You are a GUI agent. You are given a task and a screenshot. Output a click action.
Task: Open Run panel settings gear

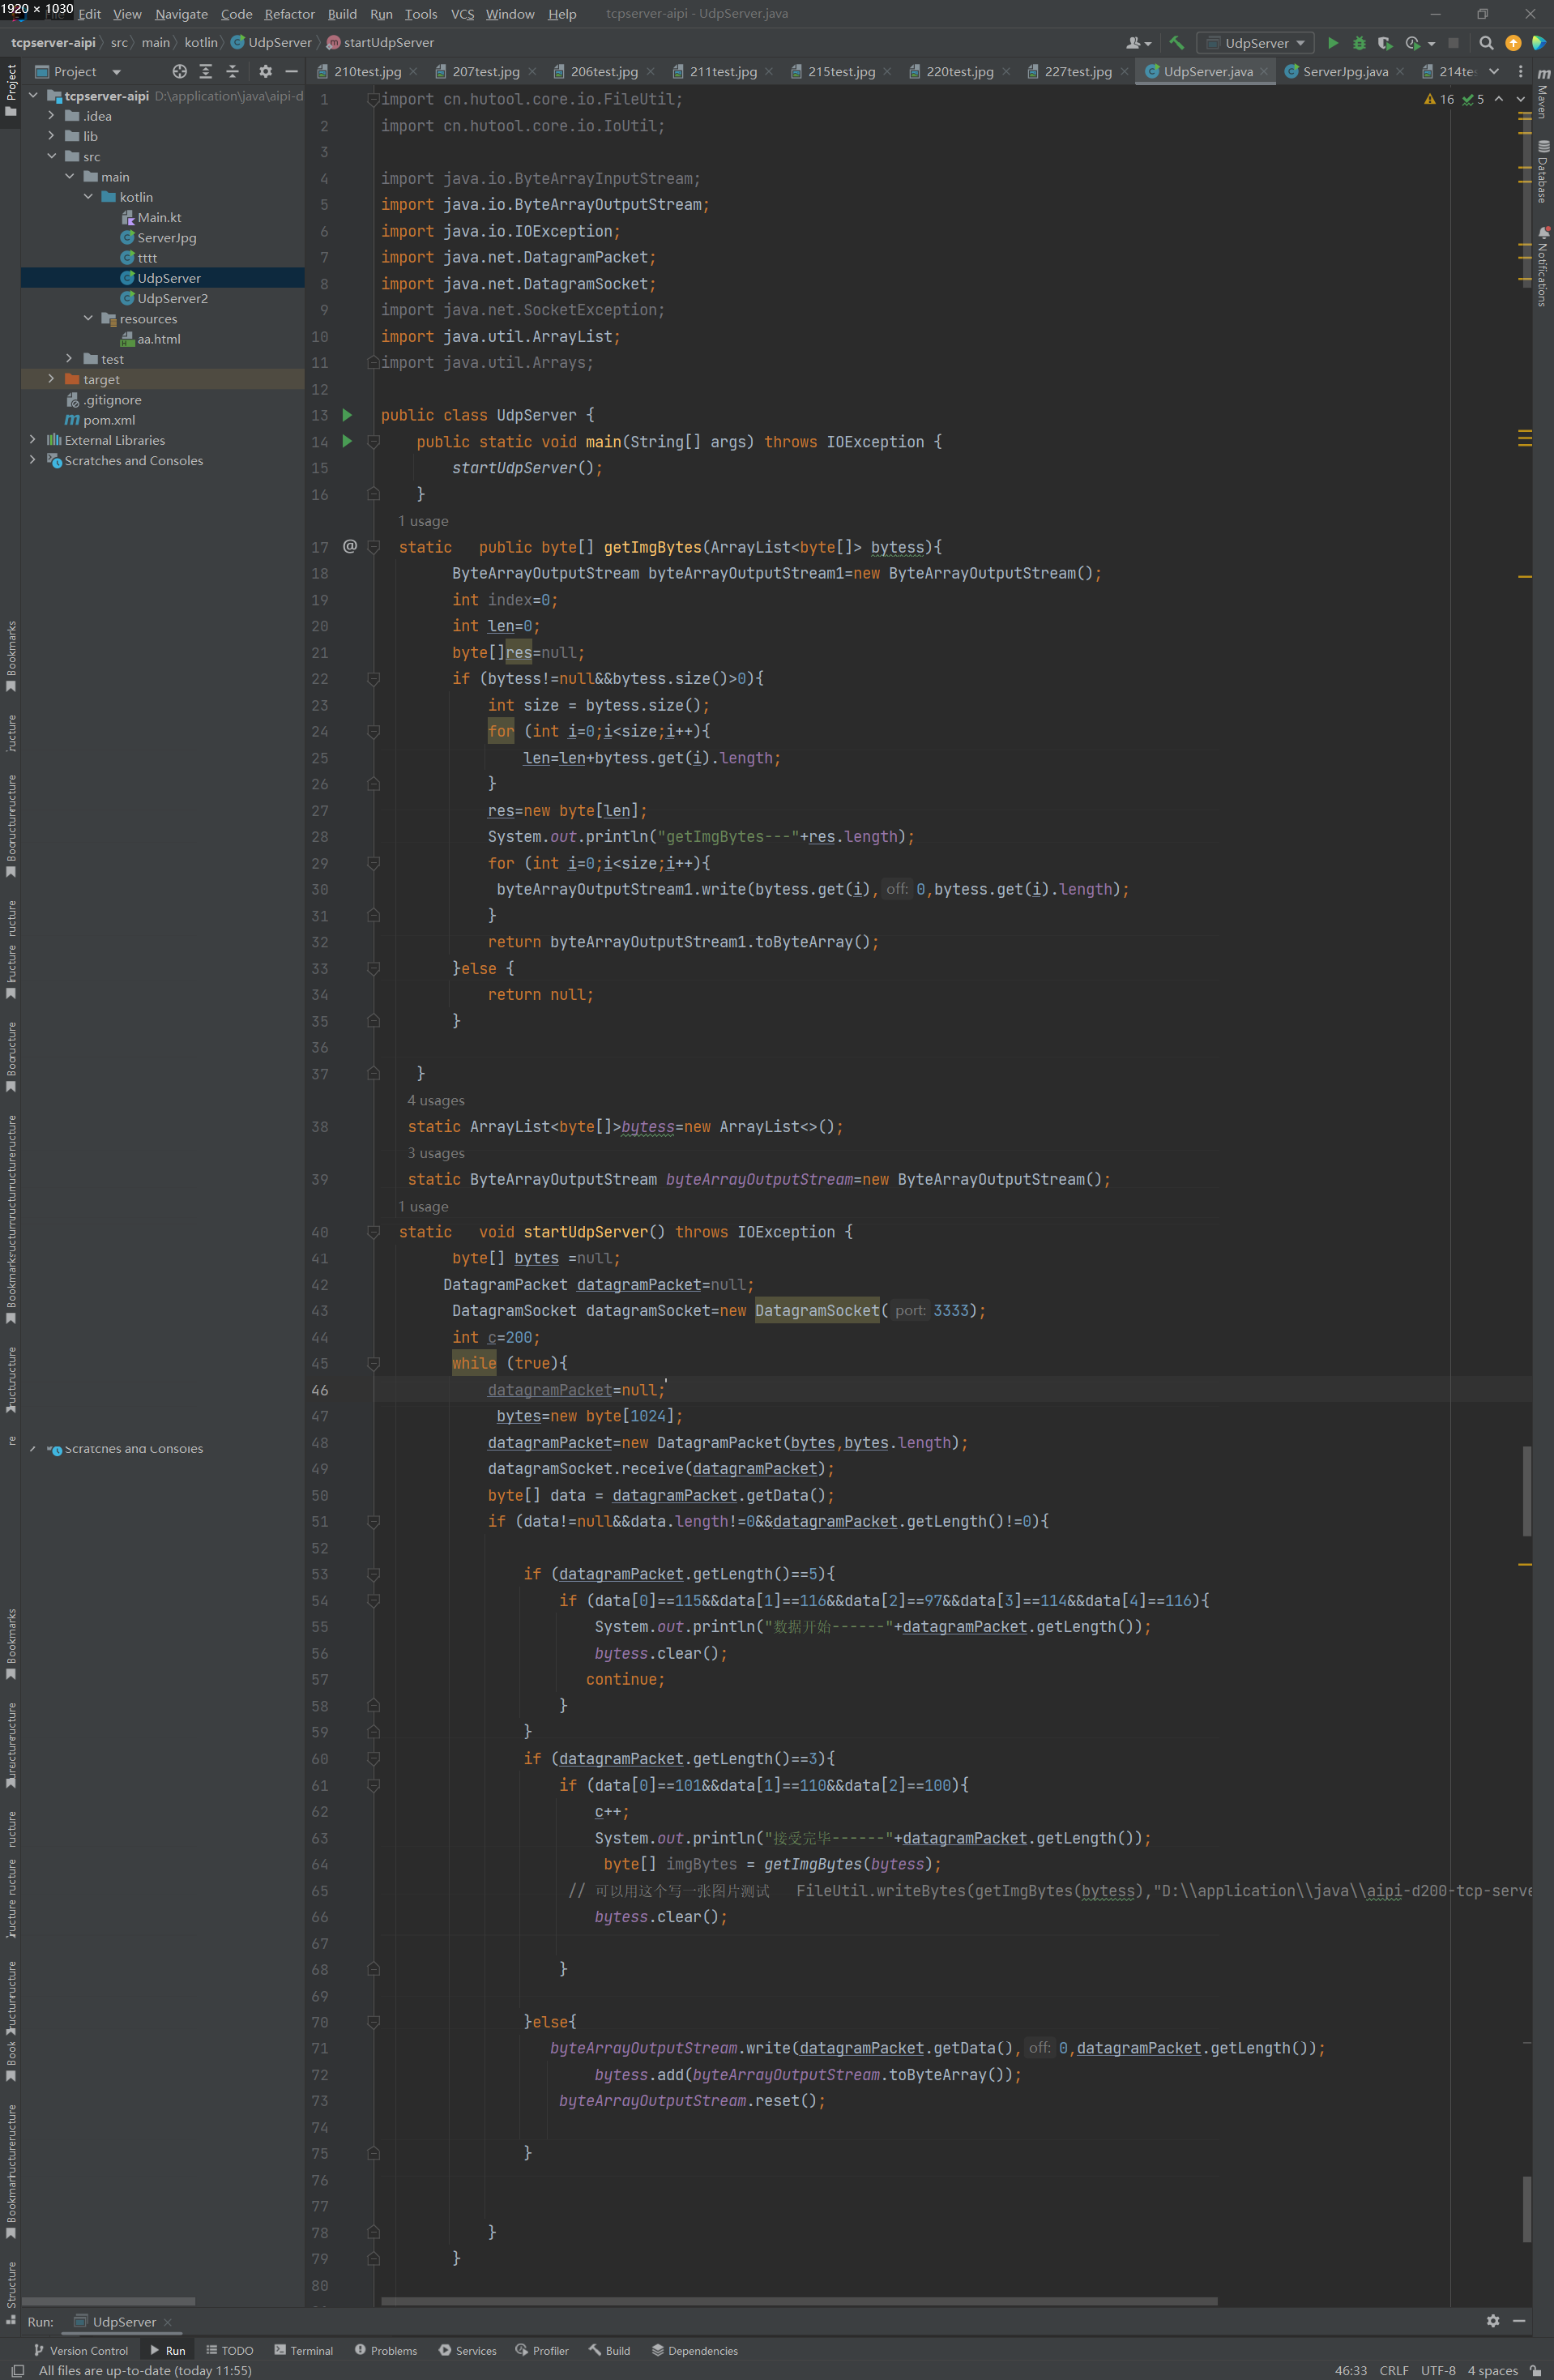[x=1493, y=2321]
